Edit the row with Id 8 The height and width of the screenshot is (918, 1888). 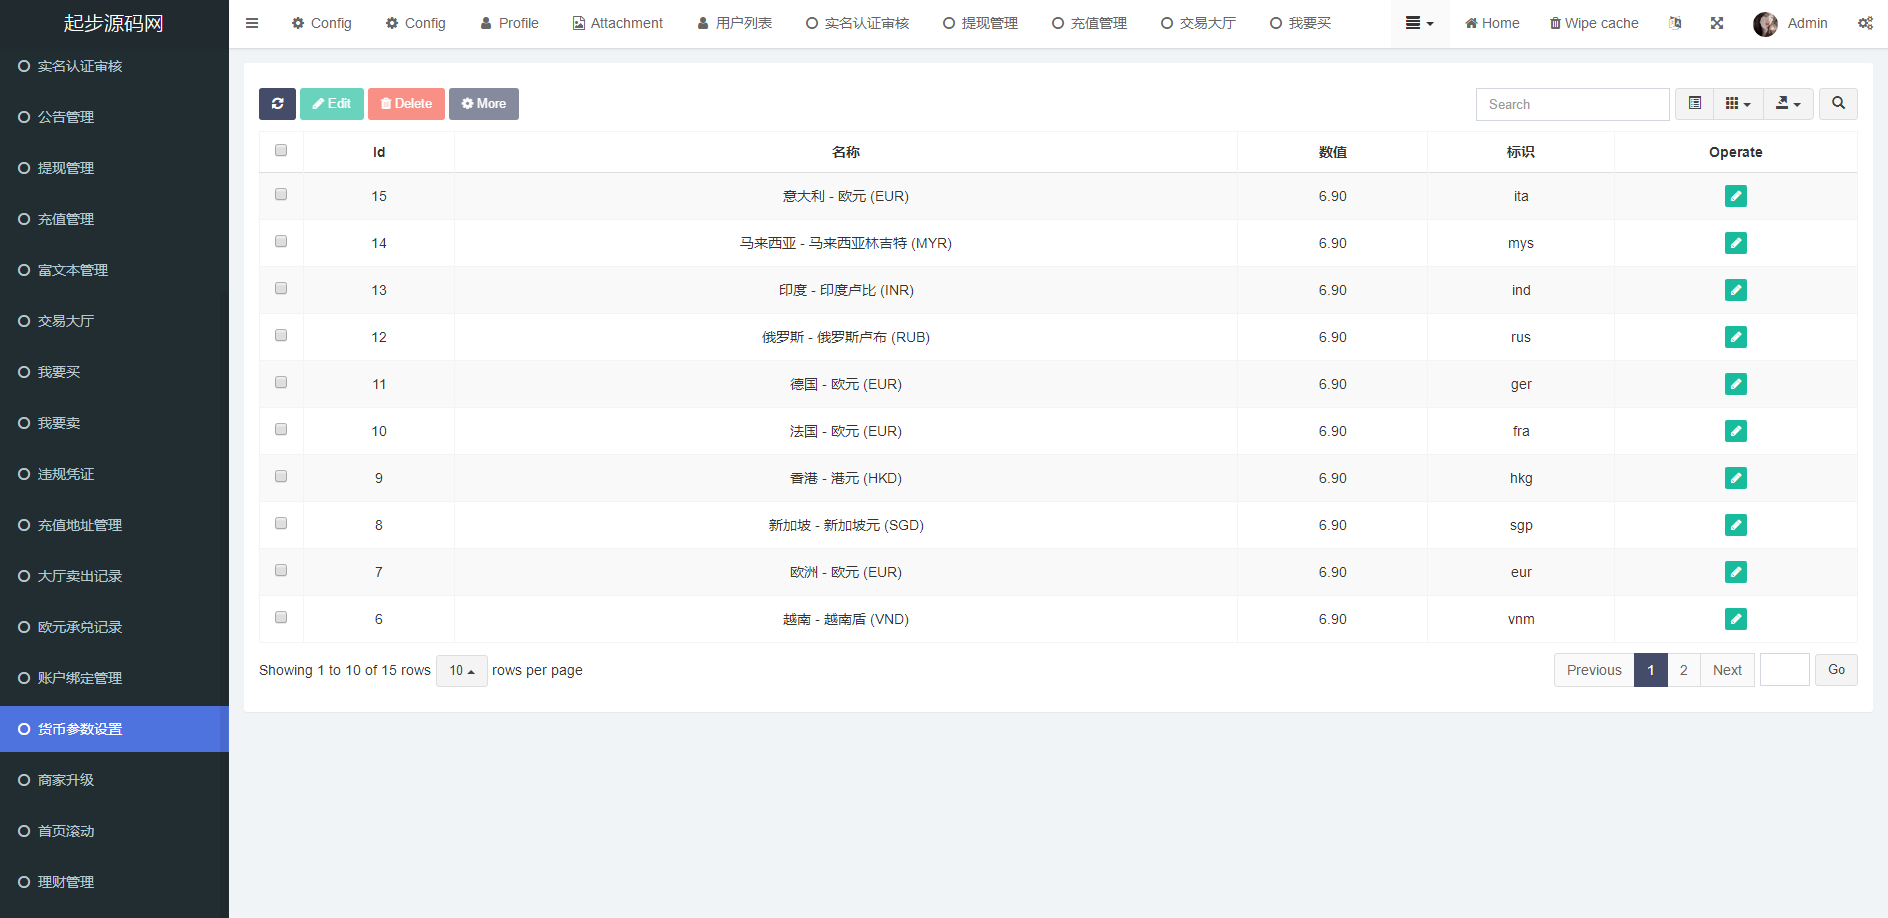tap(1736, 525)
